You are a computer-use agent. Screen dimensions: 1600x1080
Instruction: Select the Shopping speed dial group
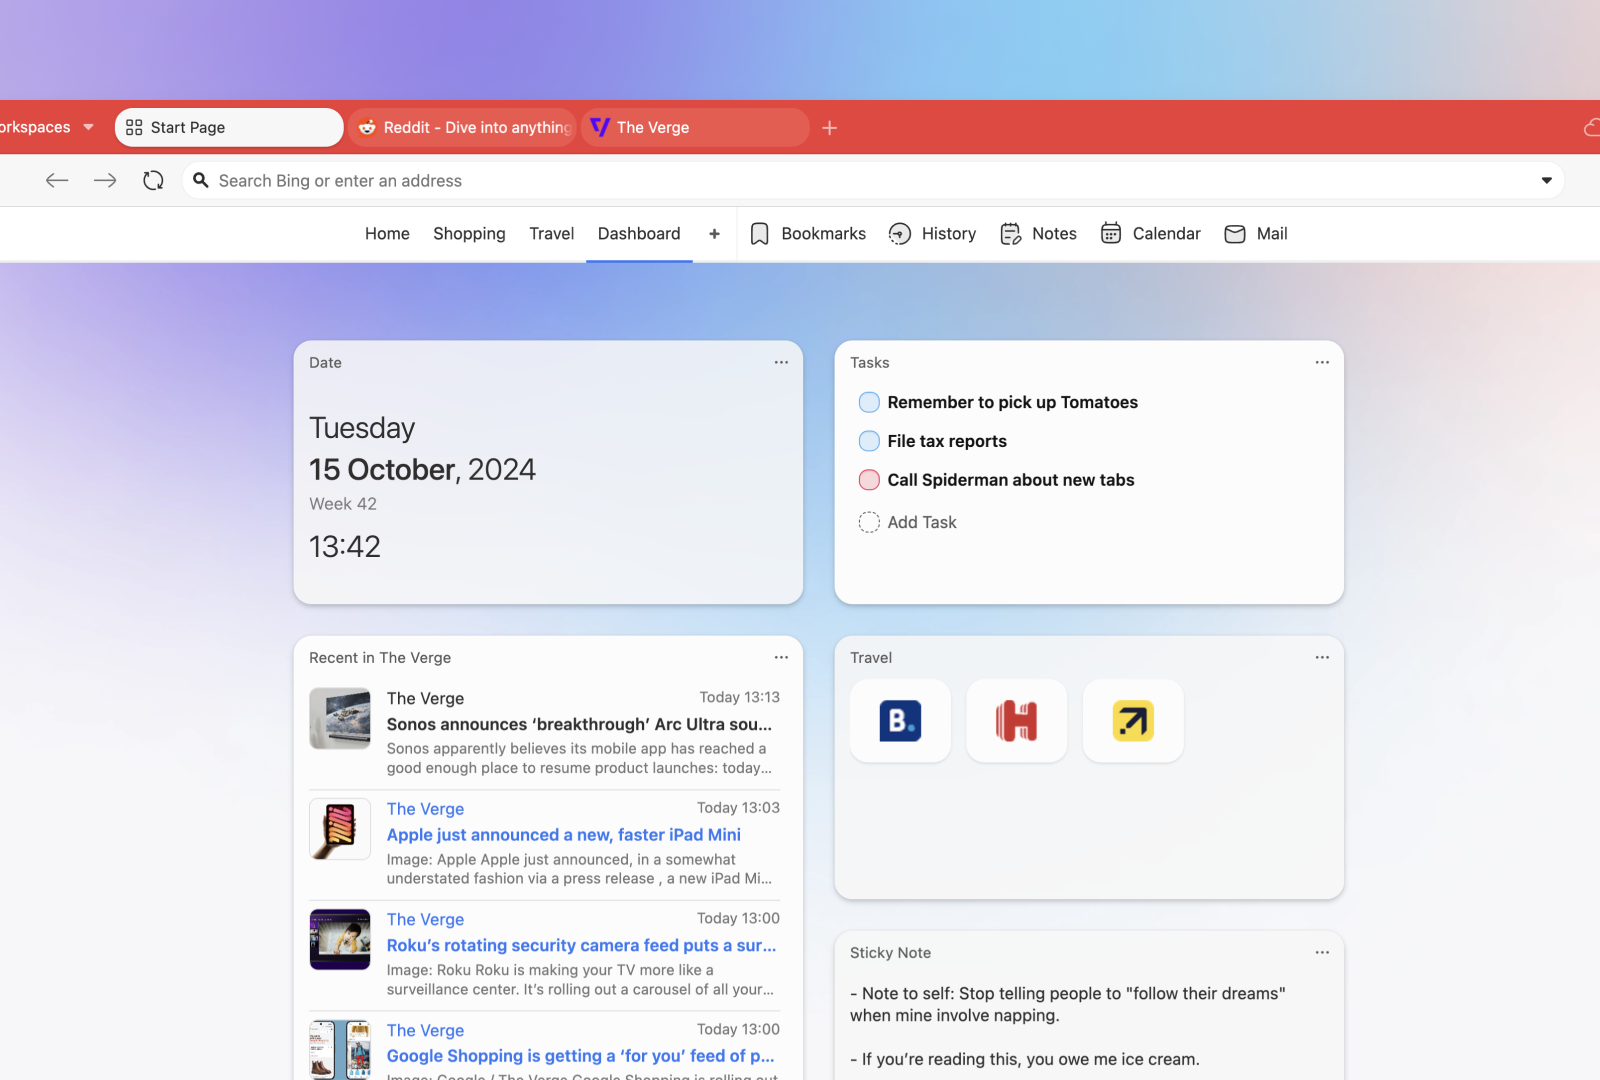[469, 234]
